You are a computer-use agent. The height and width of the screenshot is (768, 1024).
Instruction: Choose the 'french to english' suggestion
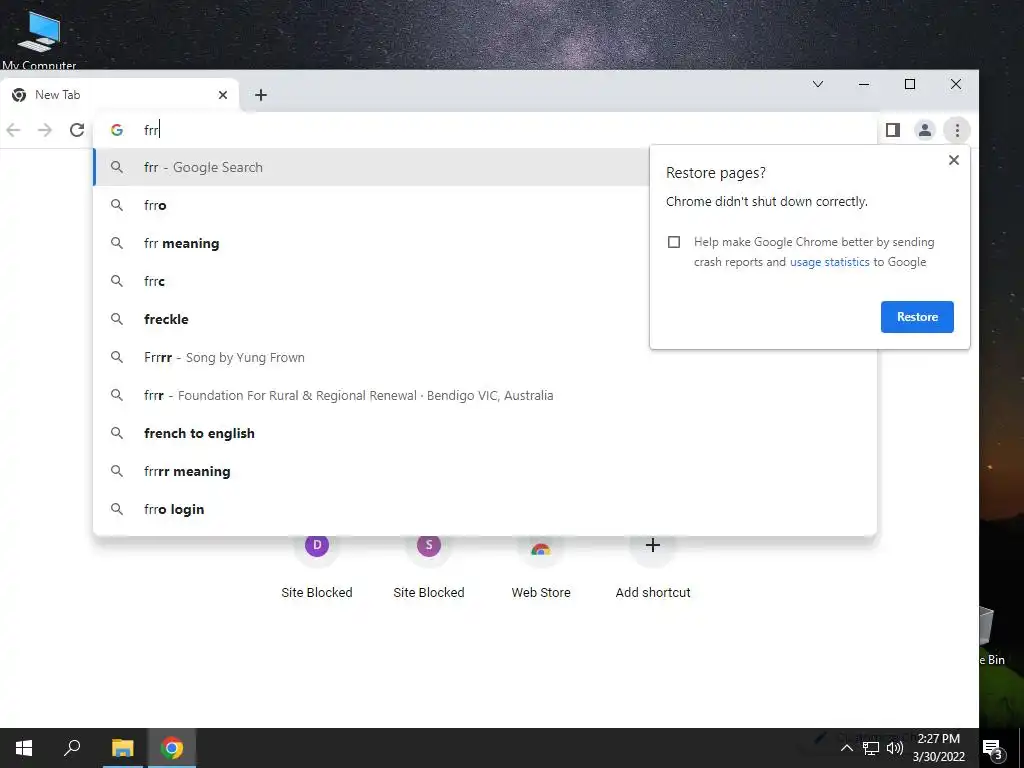point(485,433)
